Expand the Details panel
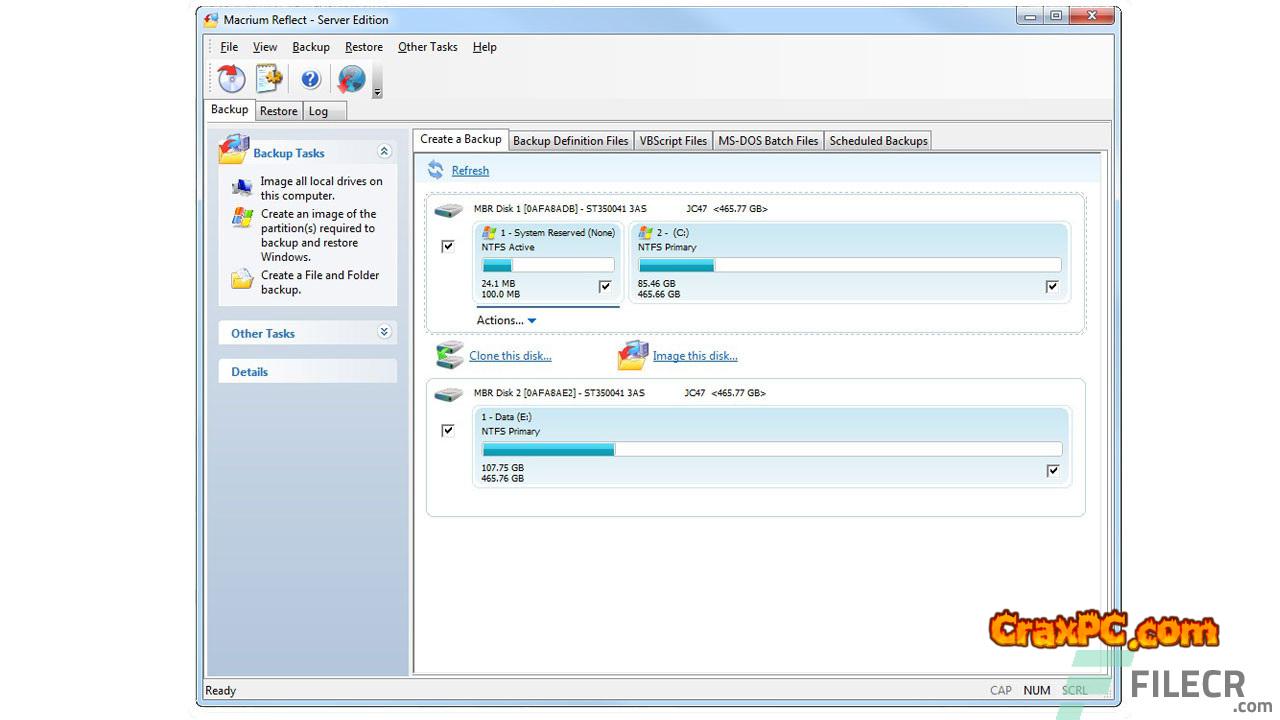 [308, 372]
